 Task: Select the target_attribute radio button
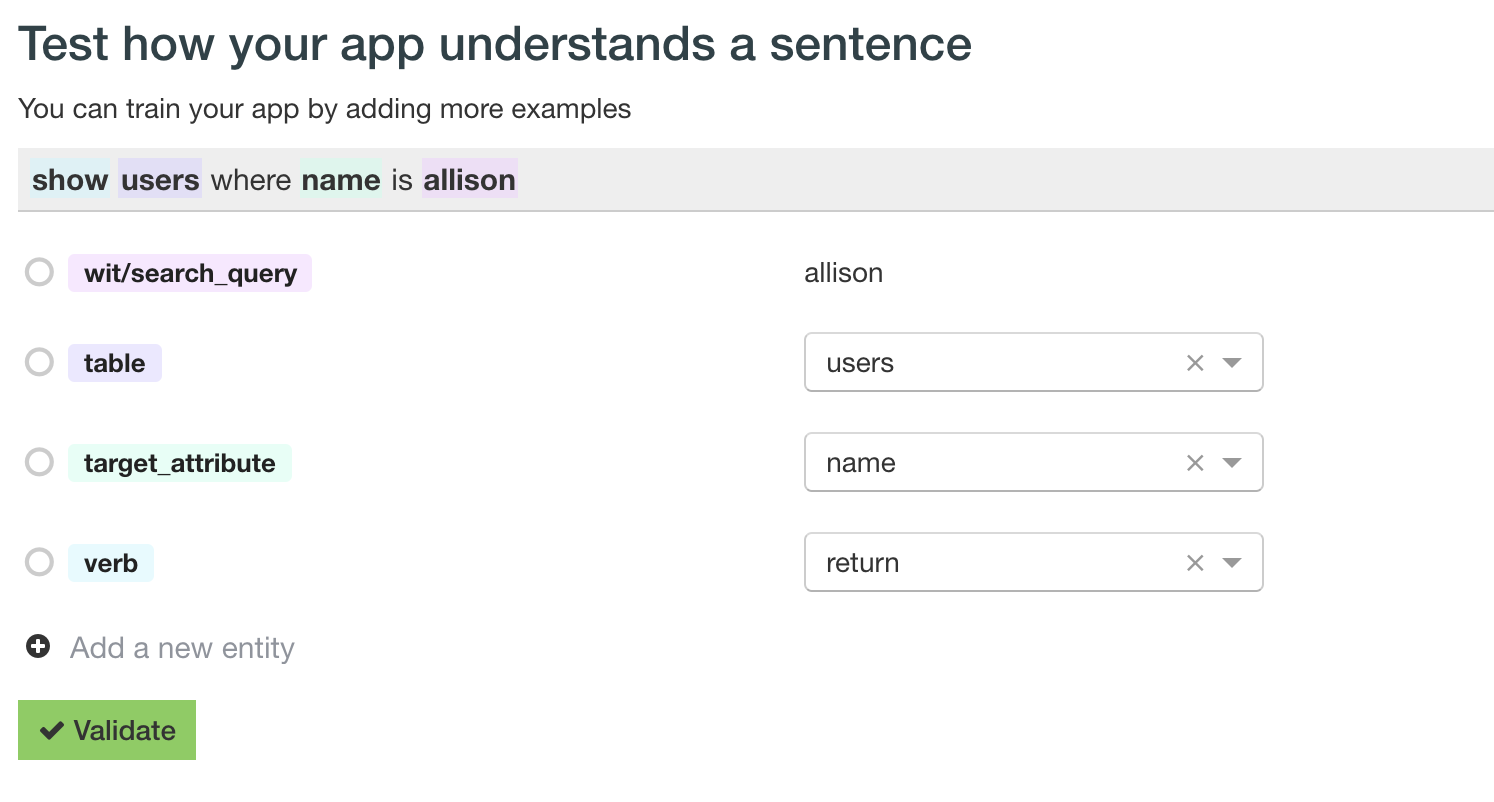(39, 462)
